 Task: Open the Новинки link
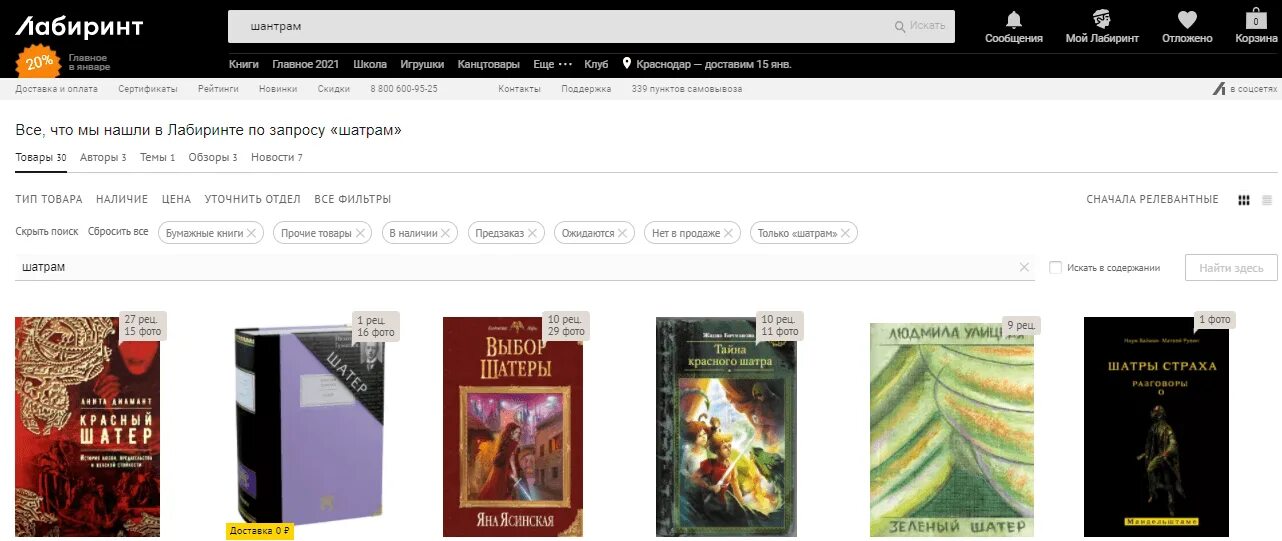point(278,89)
